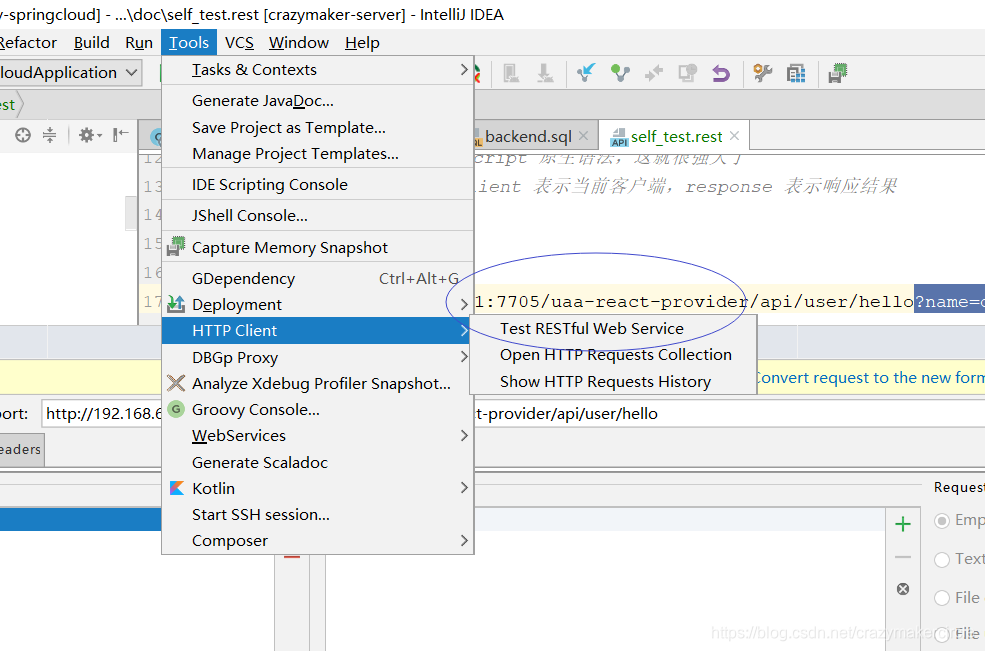This screenshot has width=985, height=651.
Task: Click Generate Scaladoc
Action: [x=317, y=462]
